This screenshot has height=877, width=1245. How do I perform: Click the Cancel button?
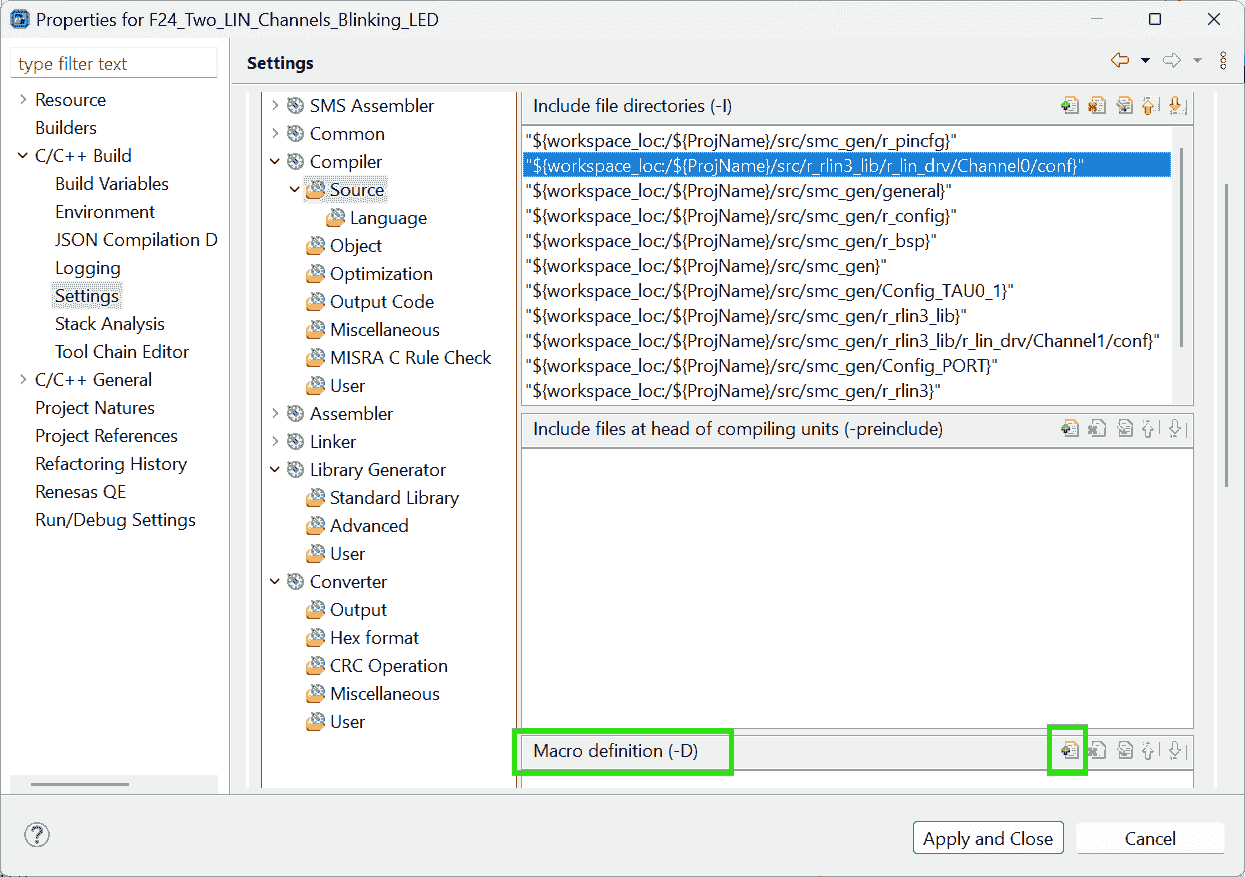(x=1150, y=839)
